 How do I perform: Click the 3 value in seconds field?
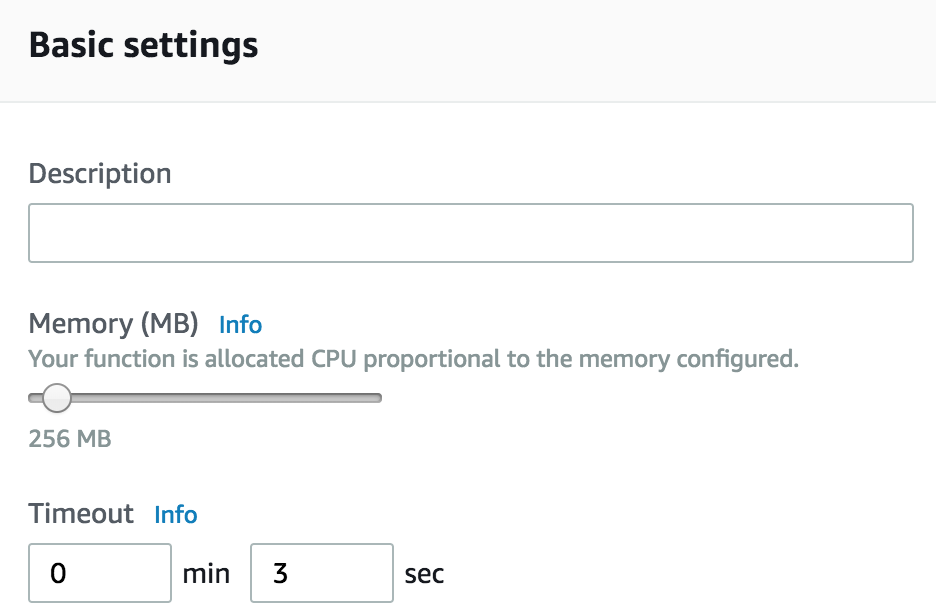tap(281, 573)
